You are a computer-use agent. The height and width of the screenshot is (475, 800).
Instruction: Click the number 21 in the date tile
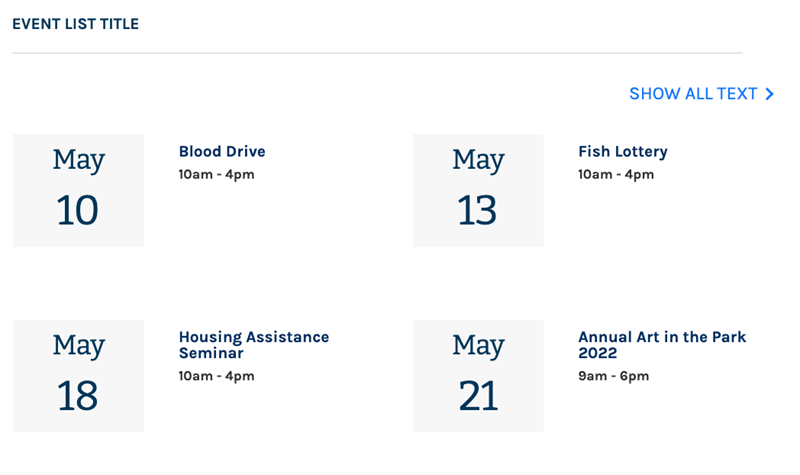(x=478, y=396)
